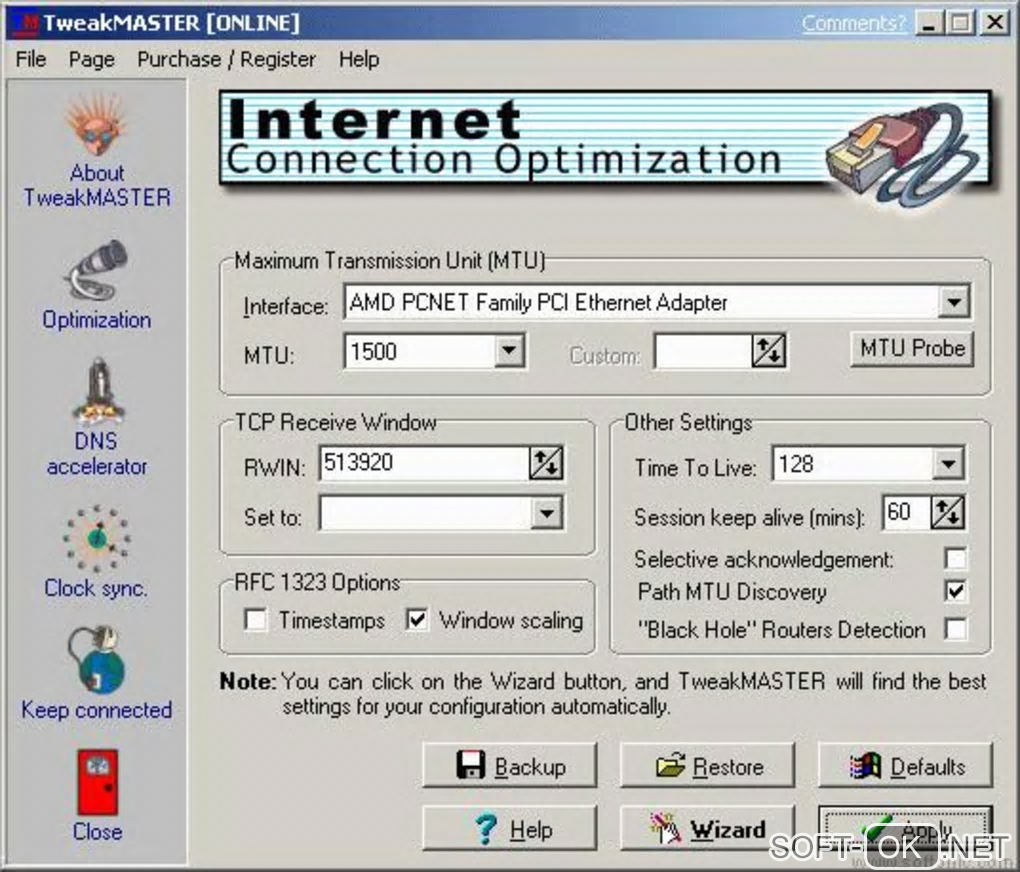Click the Restore button
Image resolution: width=1020 pixels, height=872 pixels.
(x=707, y=766)
